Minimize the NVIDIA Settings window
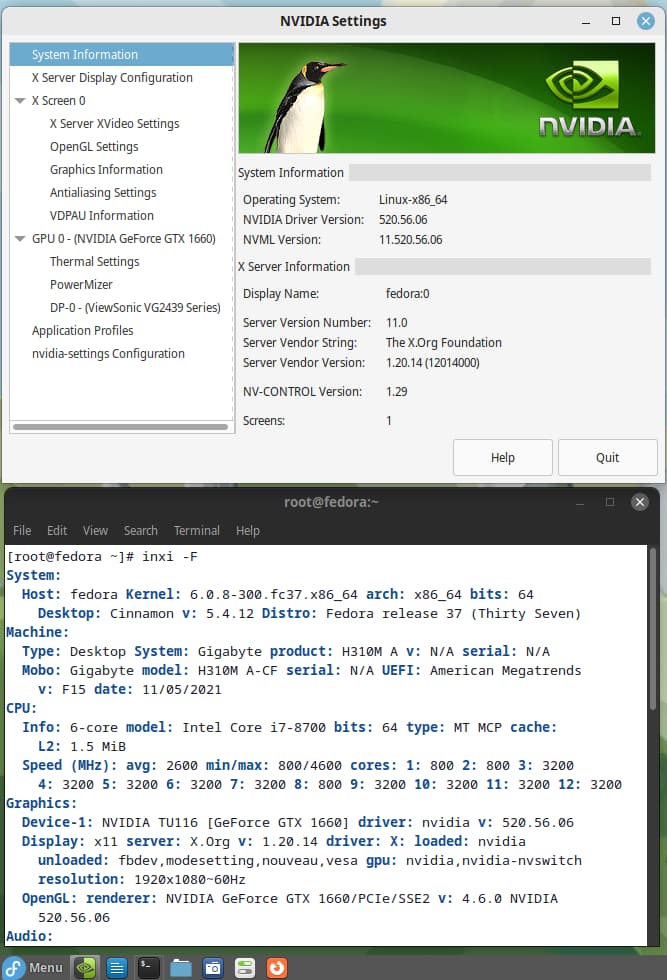The image size is (667, 980). tap(586, 21)
